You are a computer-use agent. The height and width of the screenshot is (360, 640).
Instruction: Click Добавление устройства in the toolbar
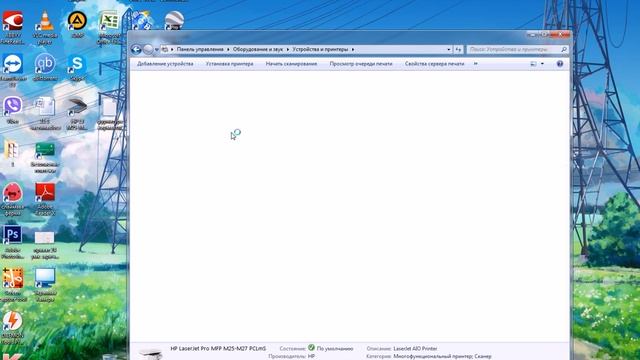click(165, 64)
